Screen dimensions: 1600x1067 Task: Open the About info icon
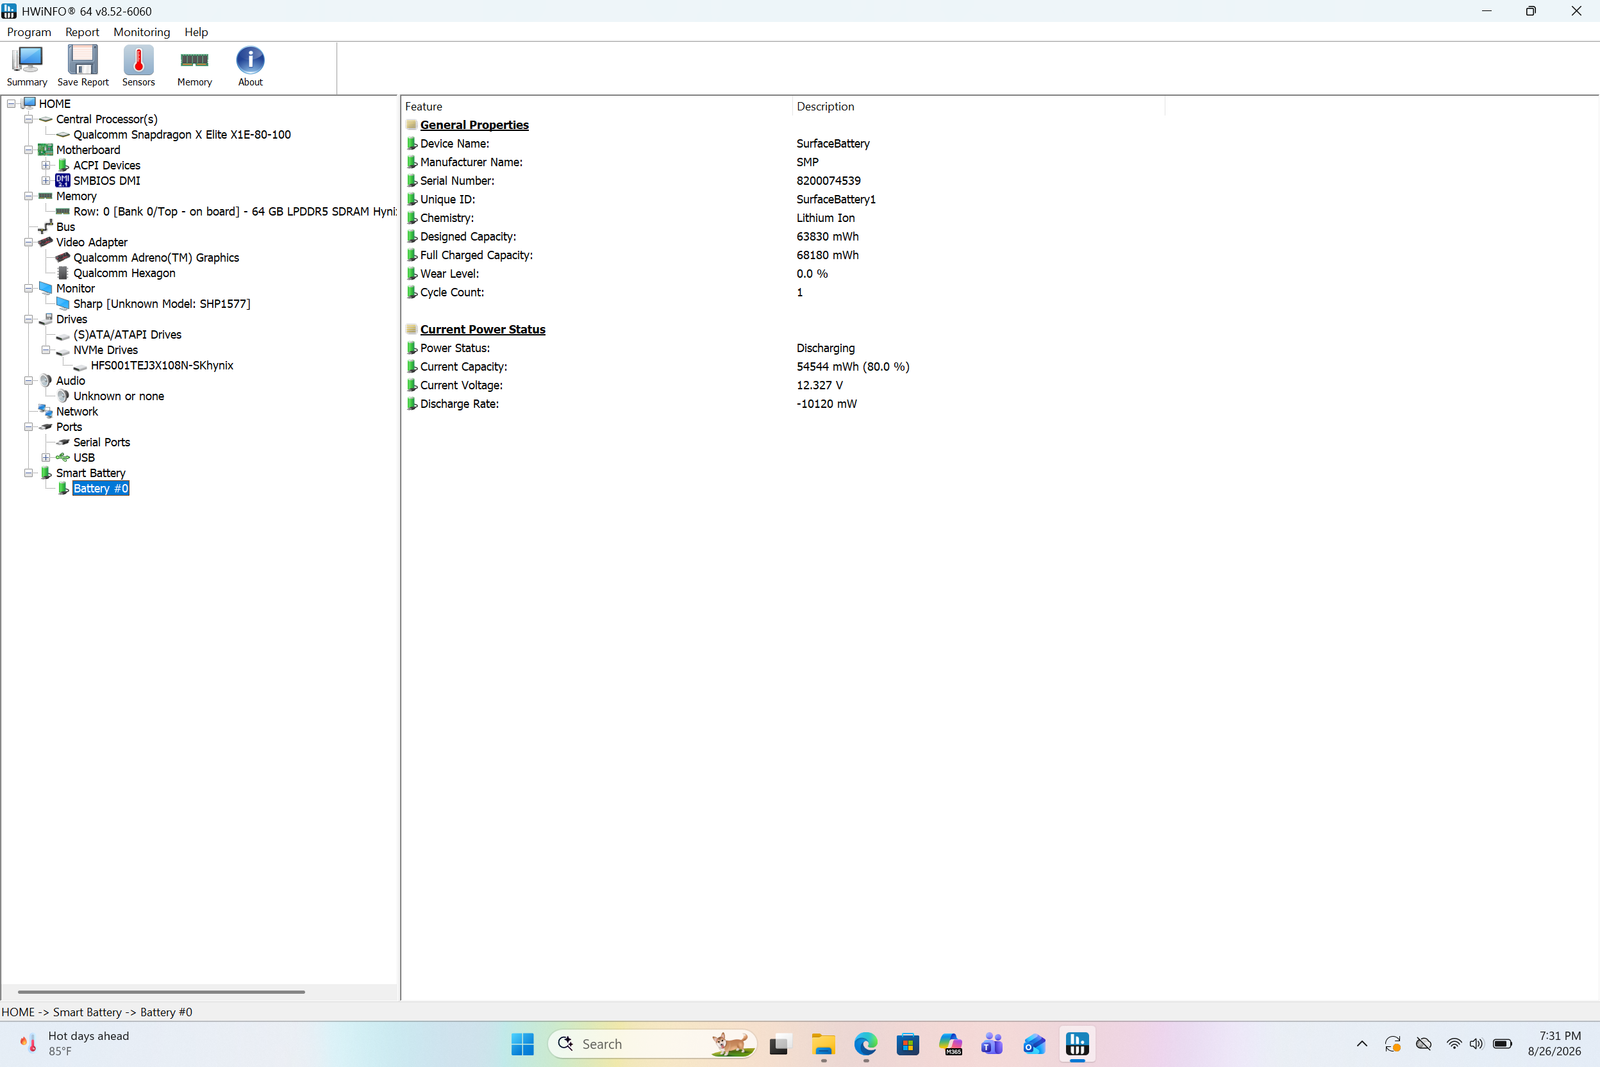tap(250, 66)
